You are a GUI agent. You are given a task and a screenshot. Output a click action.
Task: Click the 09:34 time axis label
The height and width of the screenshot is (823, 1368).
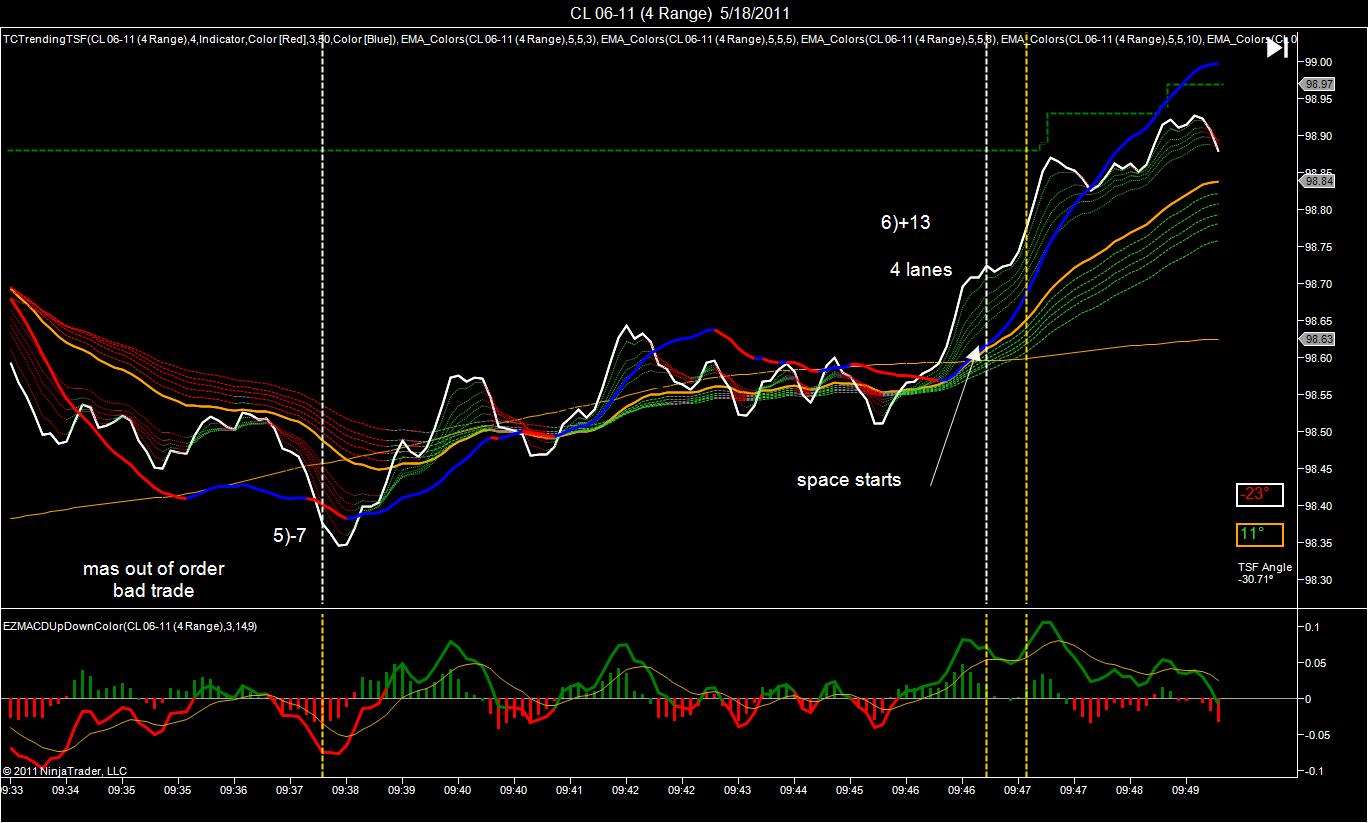click(66, 790)
